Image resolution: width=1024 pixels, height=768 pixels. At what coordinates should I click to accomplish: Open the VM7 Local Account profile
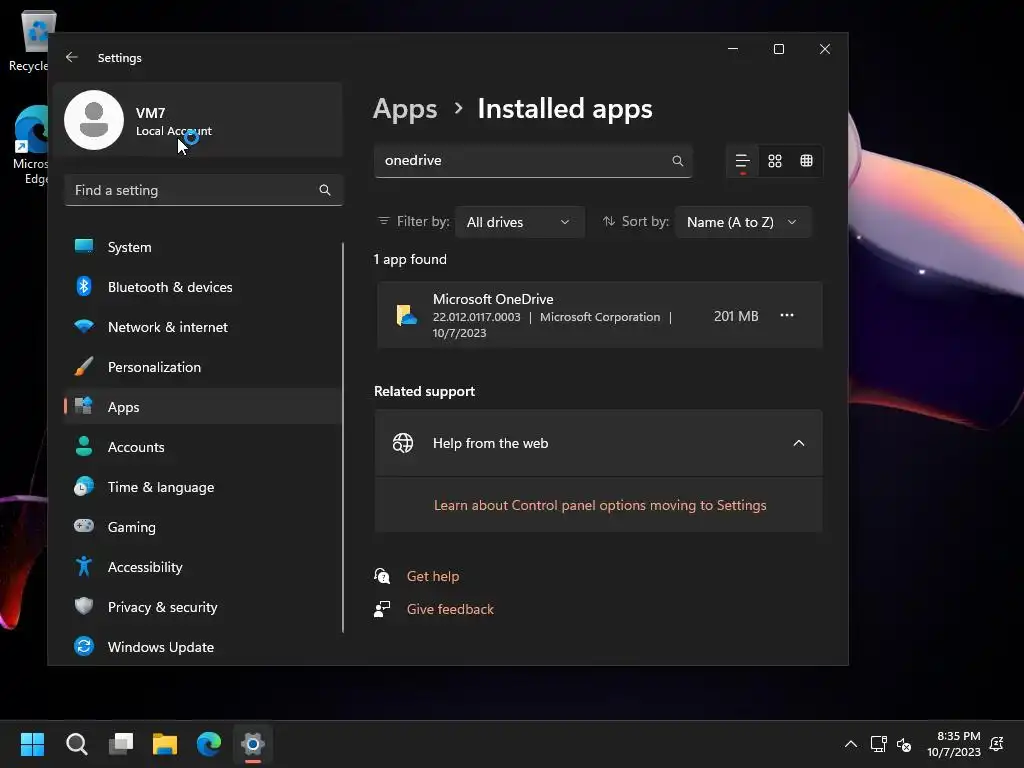(198, 120)
